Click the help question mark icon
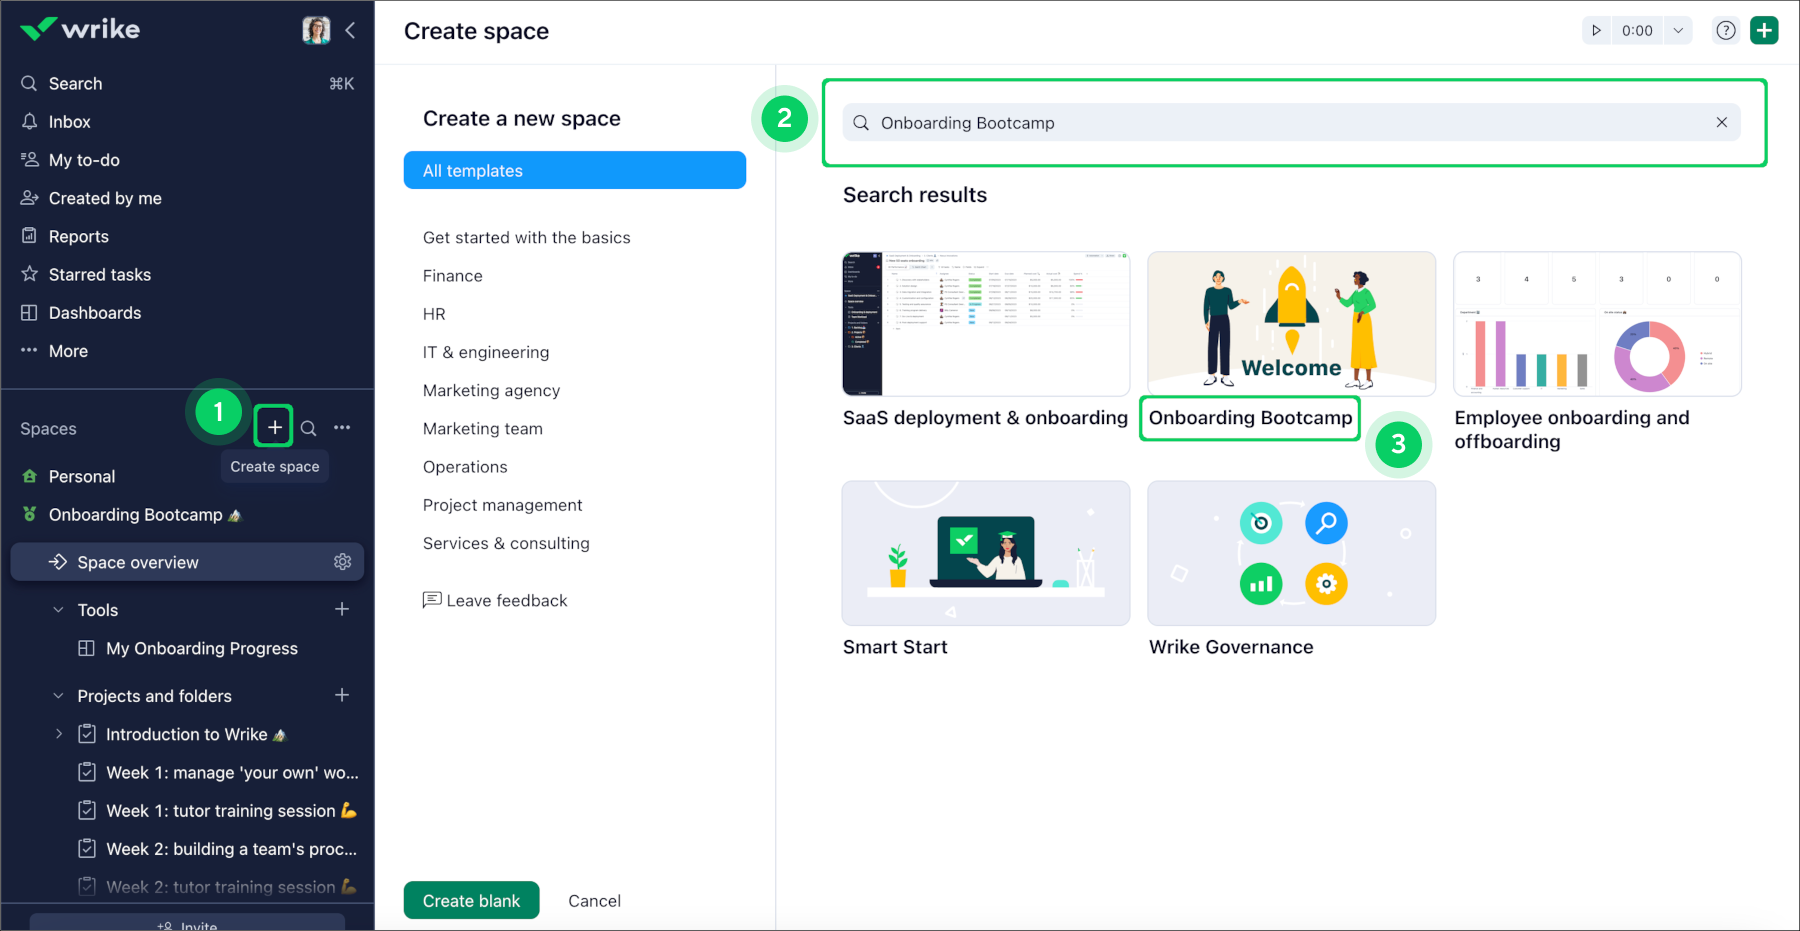1800x931 pixels. point(1725,31)
